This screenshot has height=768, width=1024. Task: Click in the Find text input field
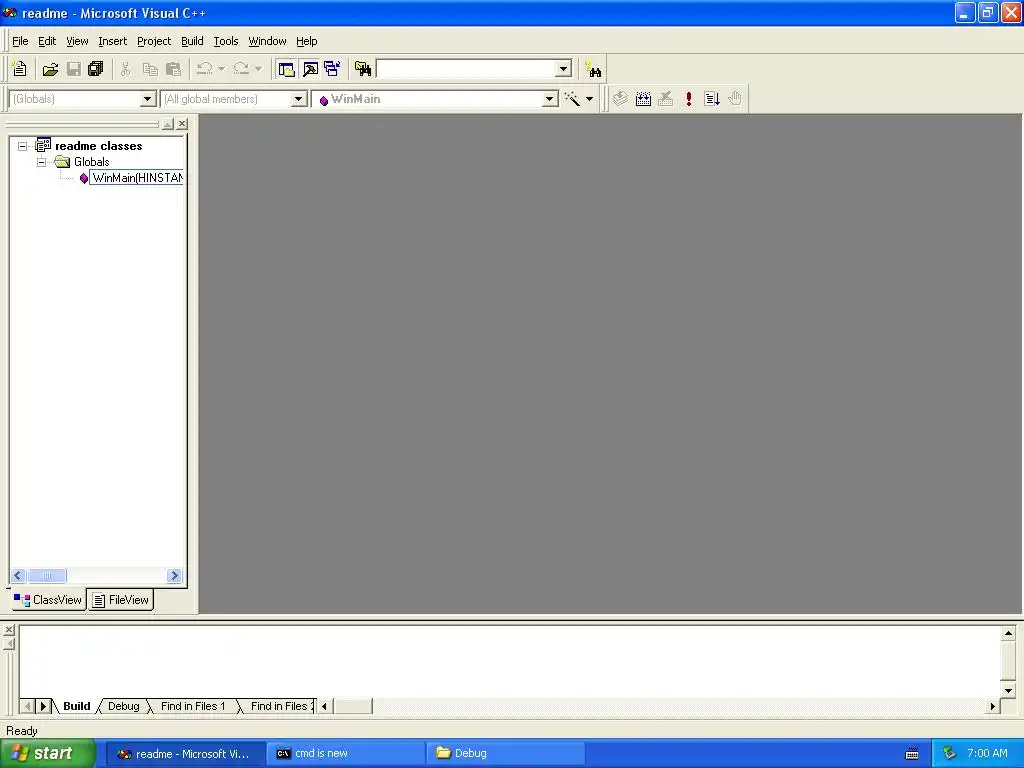(466, 69)
